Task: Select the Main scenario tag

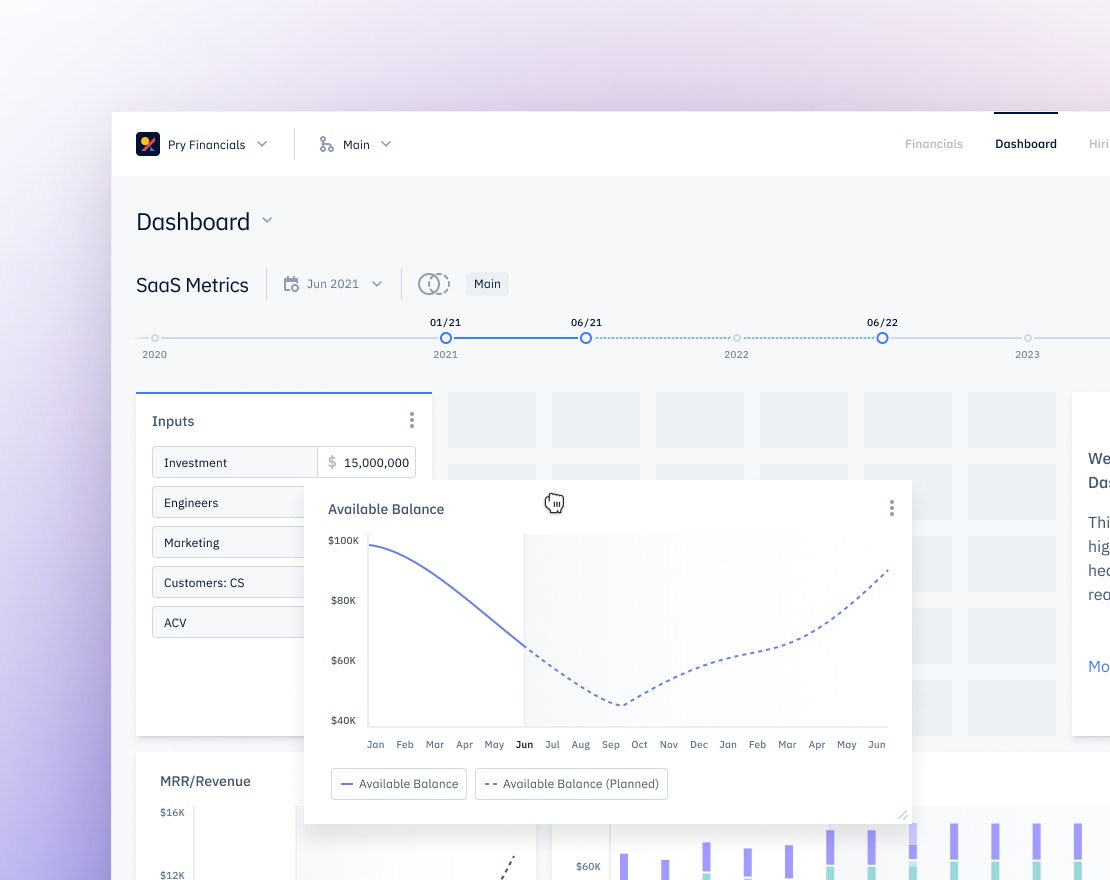Action: [487, 284]
